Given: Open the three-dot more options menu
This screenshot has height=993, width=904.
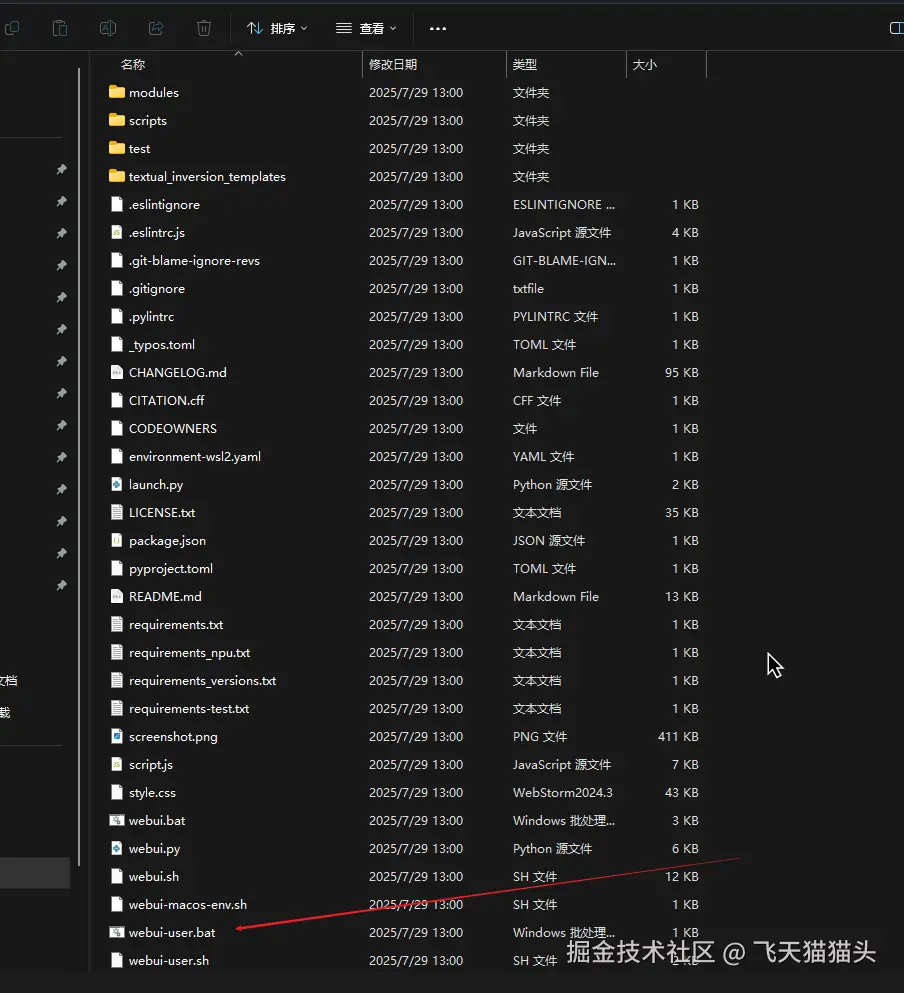Looking at the screenshot, I should tap(438, 28).
